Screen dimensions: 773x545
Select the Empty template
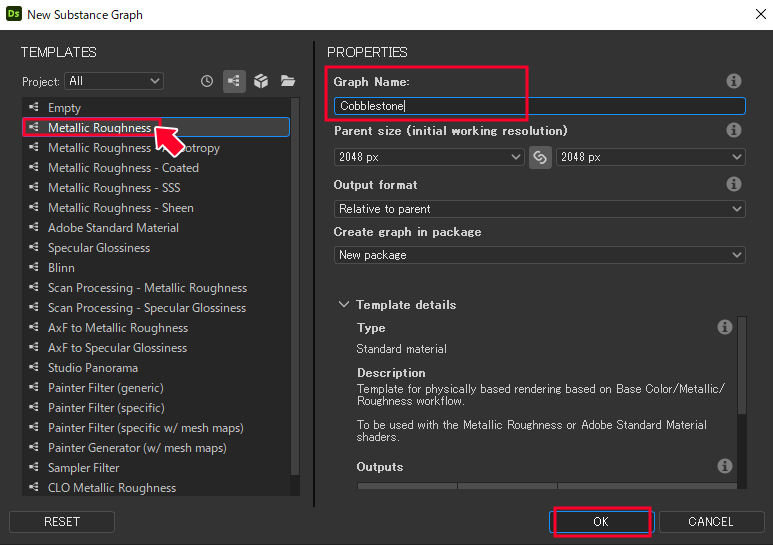(156, 107)
